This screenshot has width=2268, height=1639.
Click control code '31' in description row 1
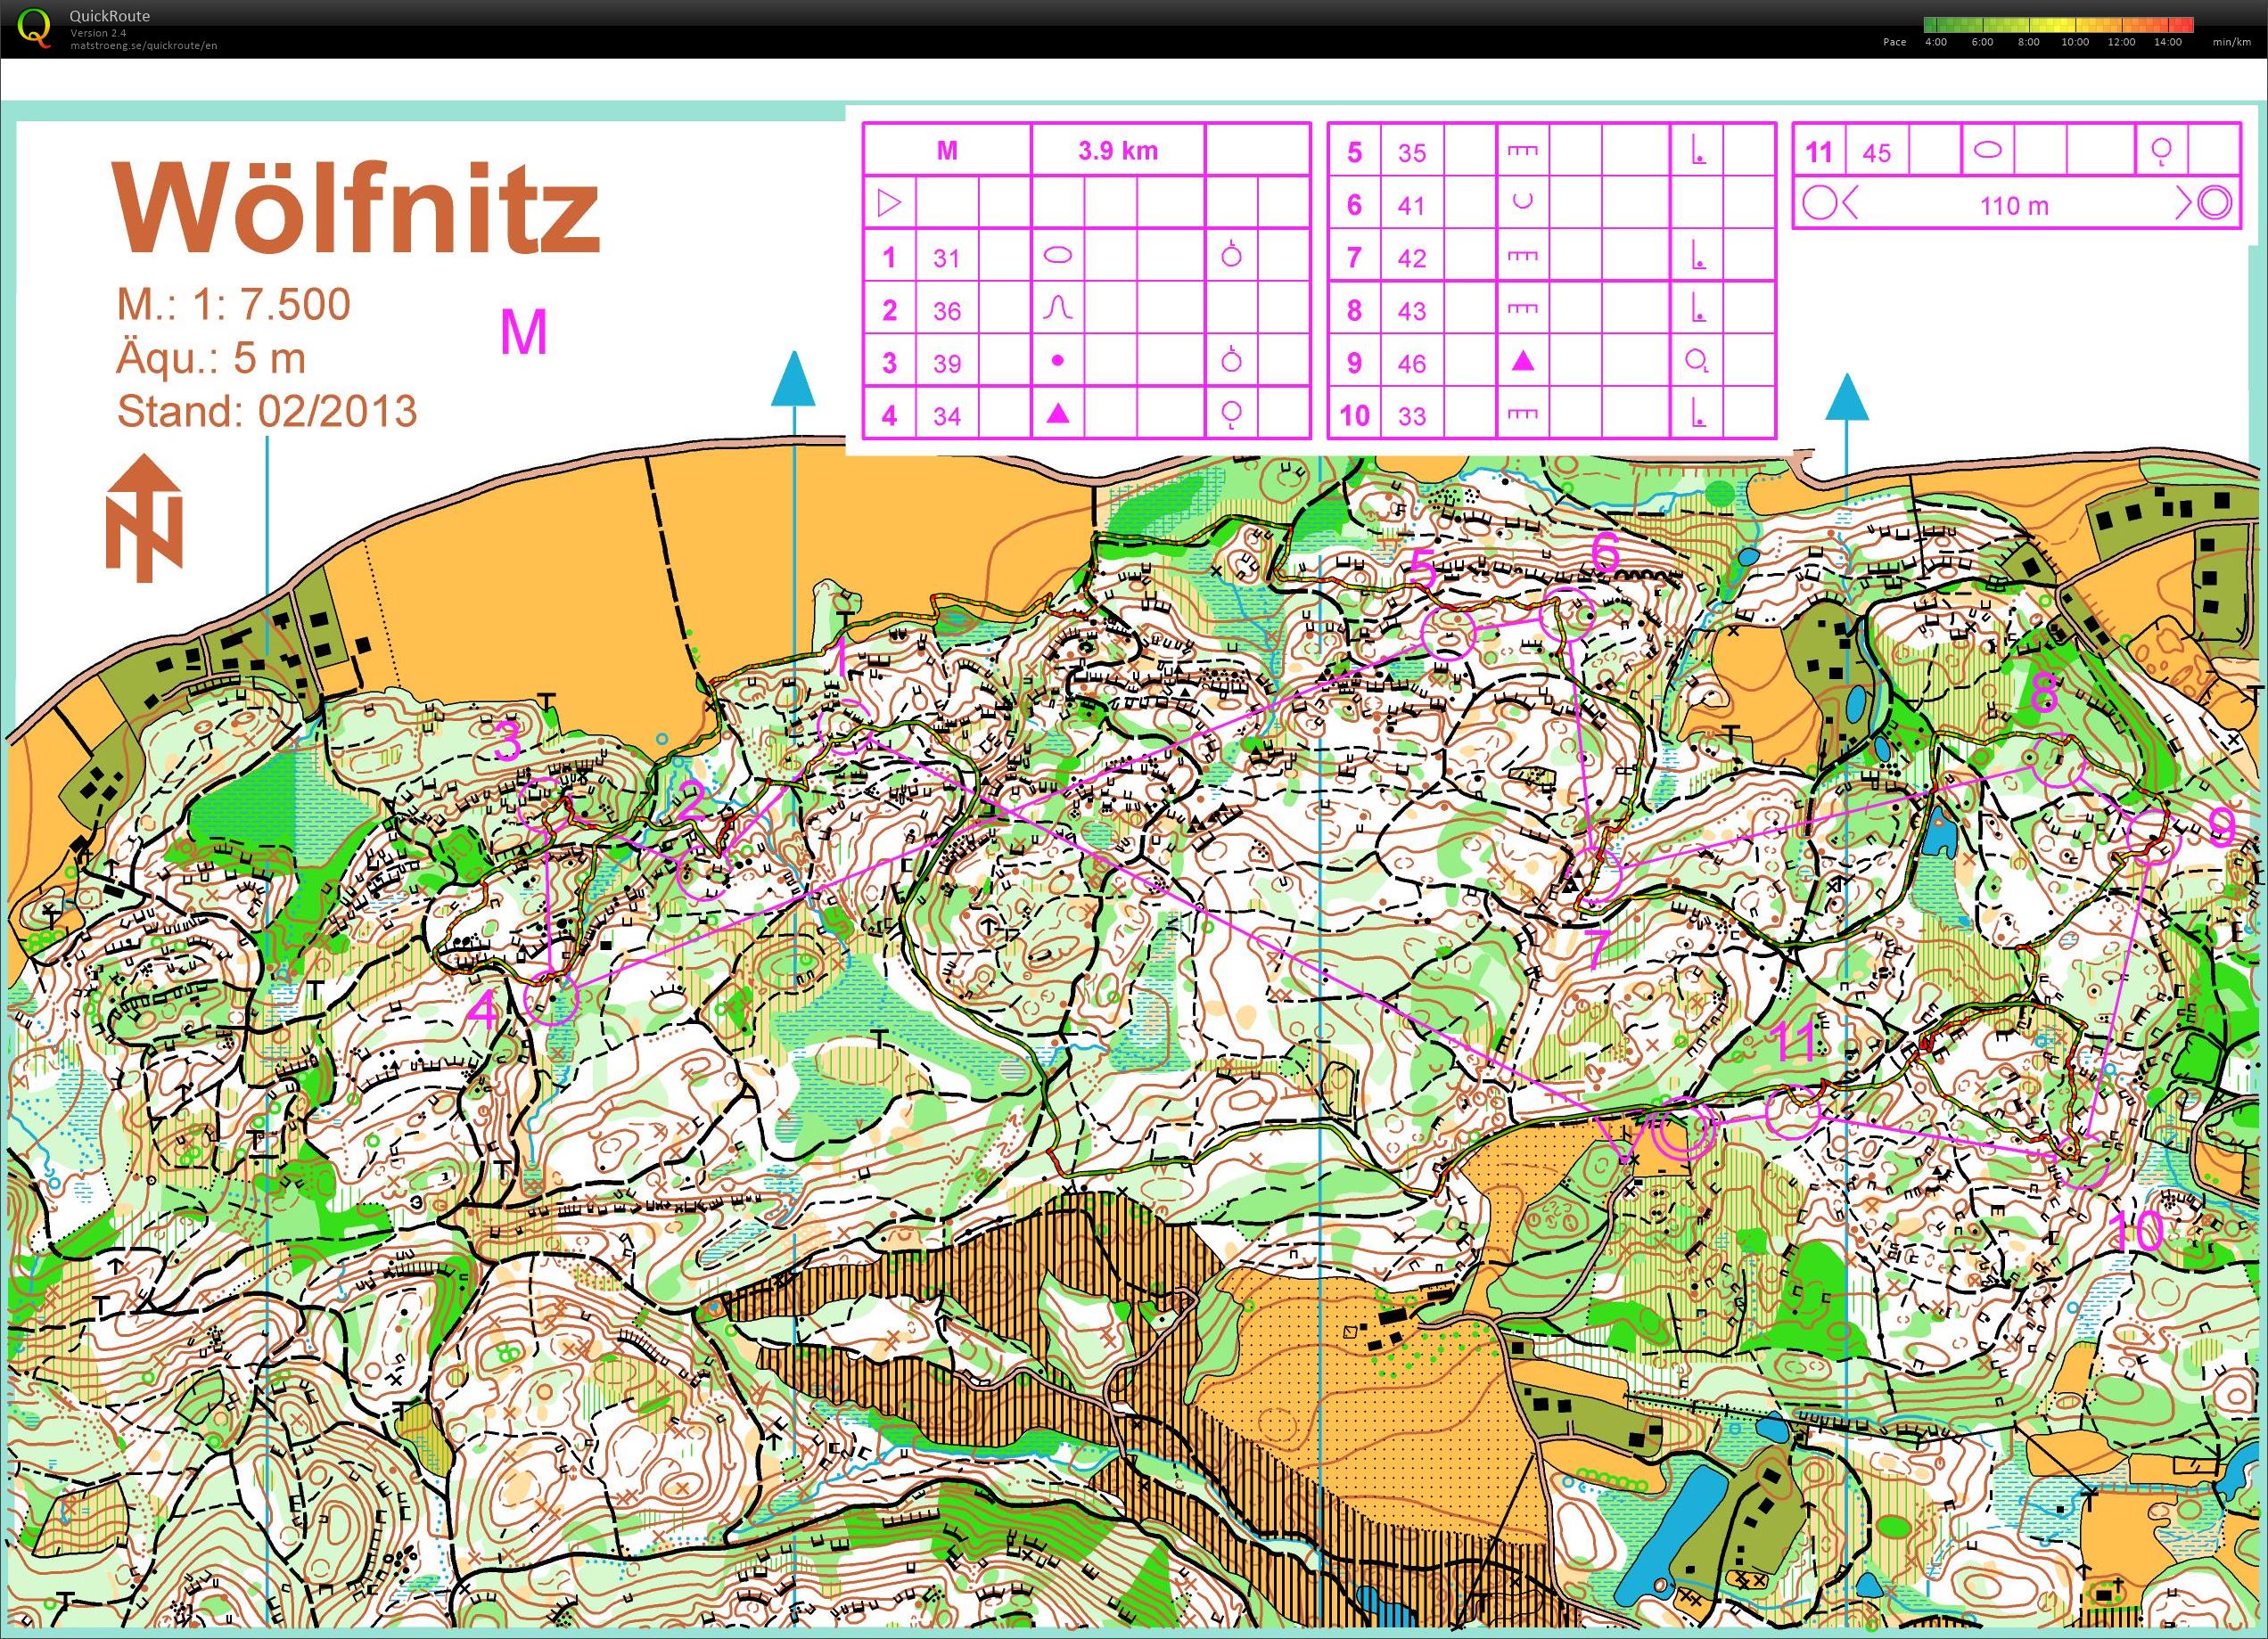pyautogui.click(x=946, y=258)
